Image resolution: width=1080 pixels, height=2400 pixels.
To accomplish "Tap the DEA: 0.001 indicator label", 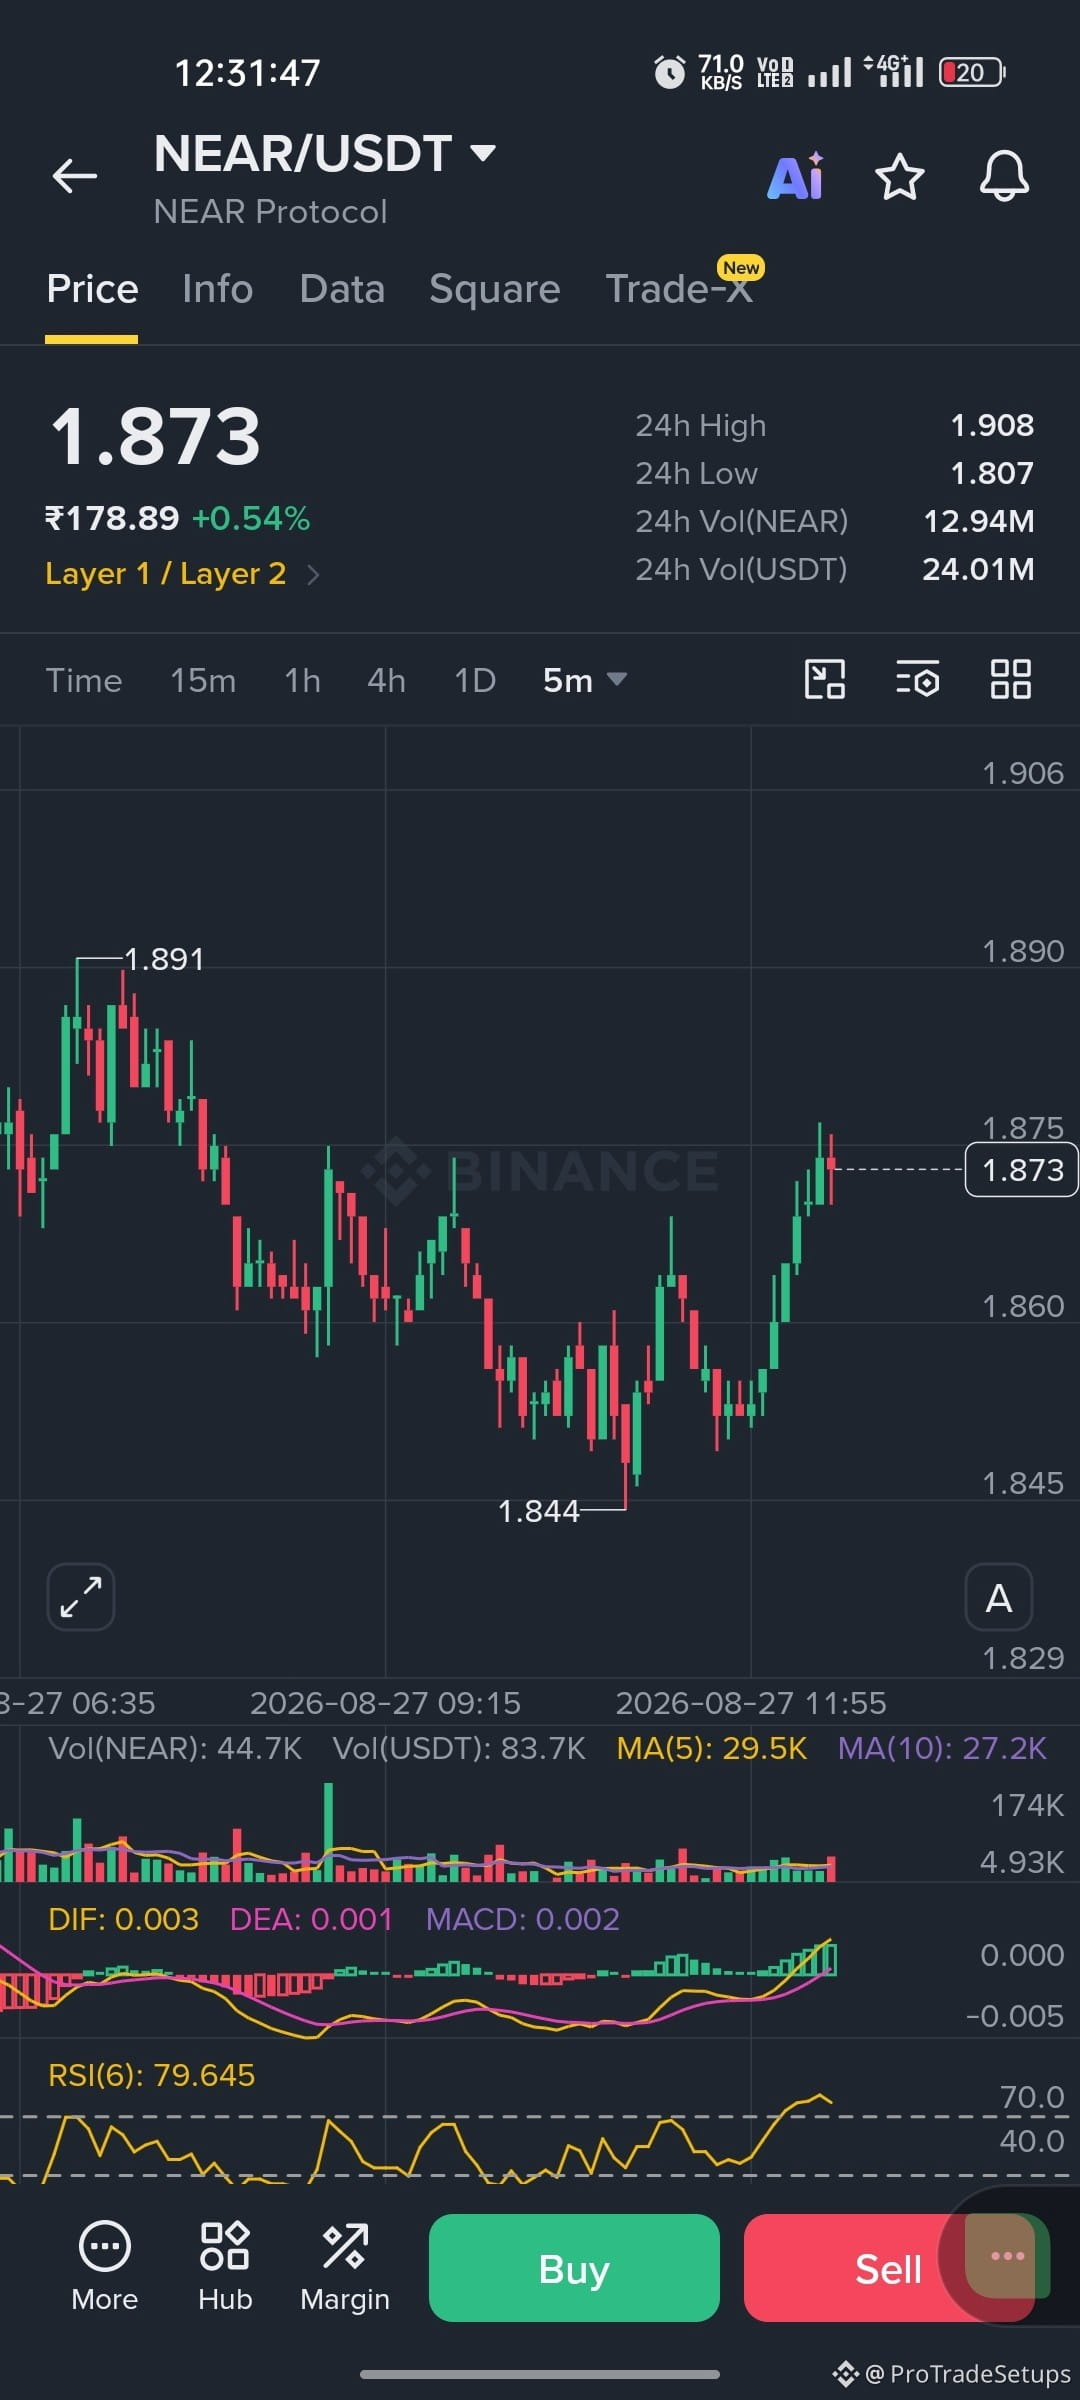I will click(311, 1919).
